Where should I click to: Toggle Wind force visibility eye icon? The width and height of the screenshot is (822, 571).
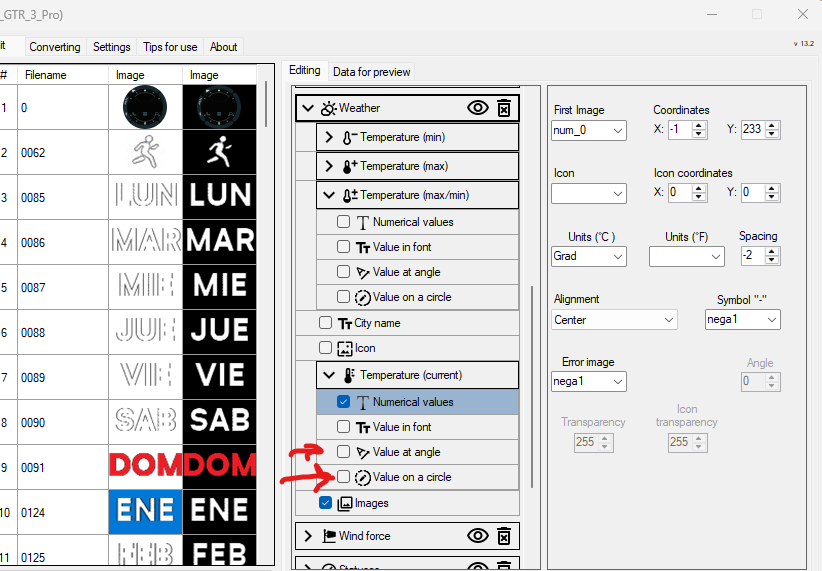click(x=478, y=536)
